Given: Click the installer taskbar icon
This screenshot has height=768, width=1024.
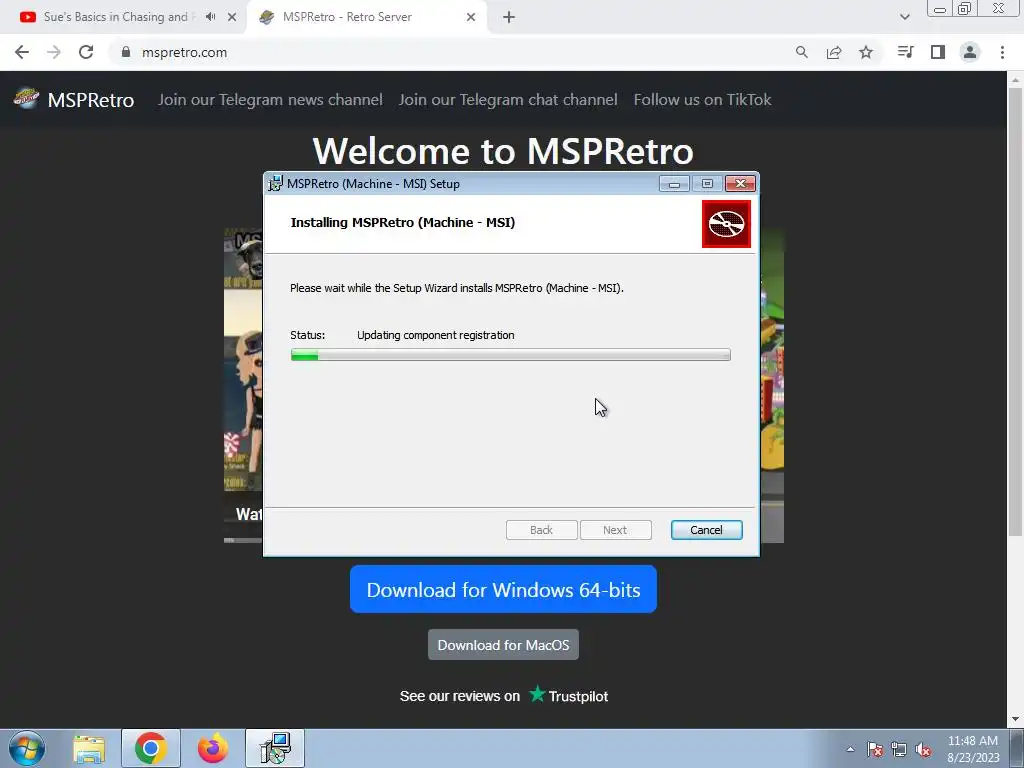Looking at the screenshot, I should [275, 749].
